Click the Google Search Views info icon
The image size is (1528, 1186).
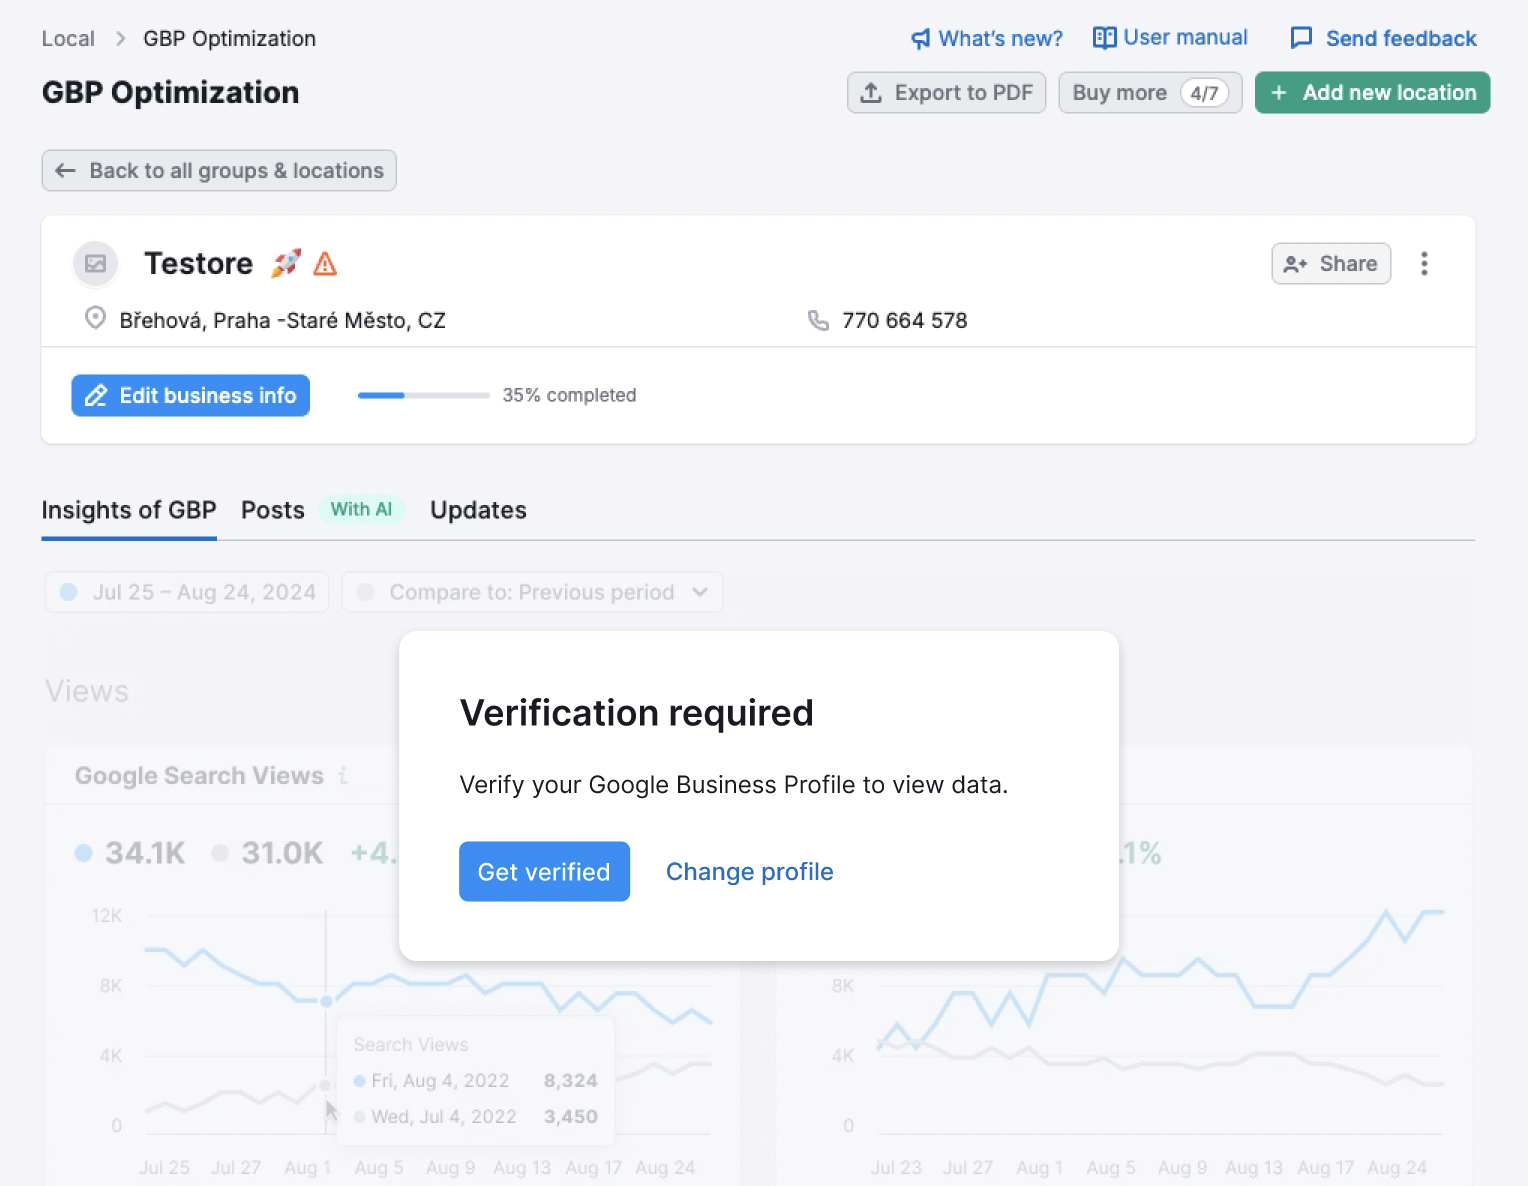tap(345, 775)
